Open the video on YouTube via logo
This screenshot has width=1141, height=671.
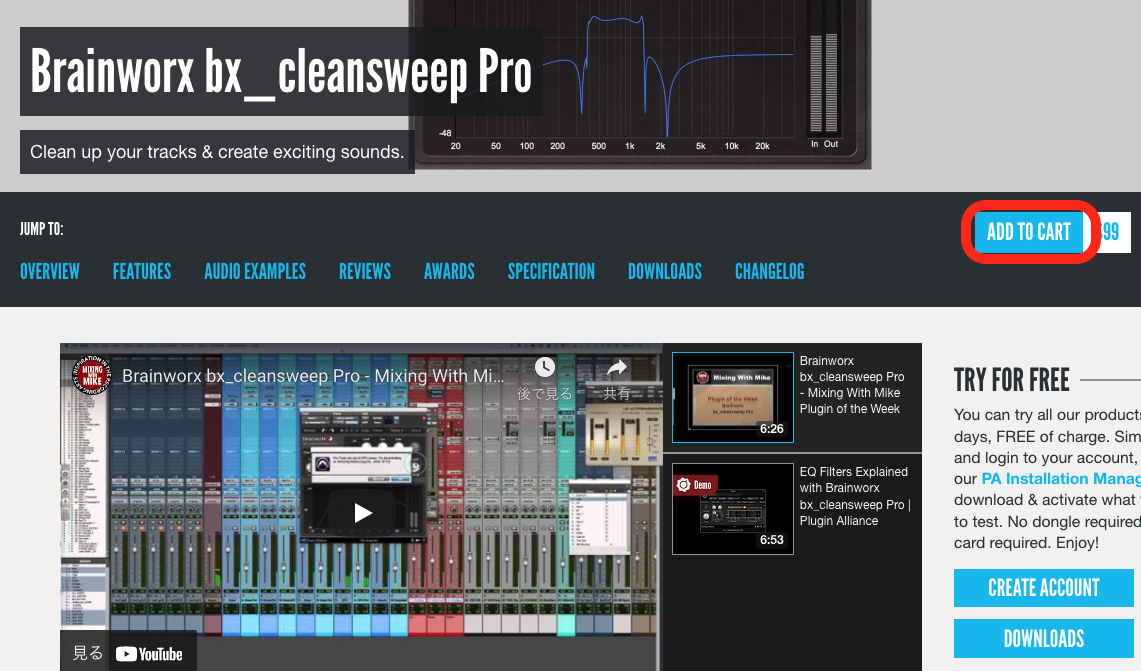[149, 654]
